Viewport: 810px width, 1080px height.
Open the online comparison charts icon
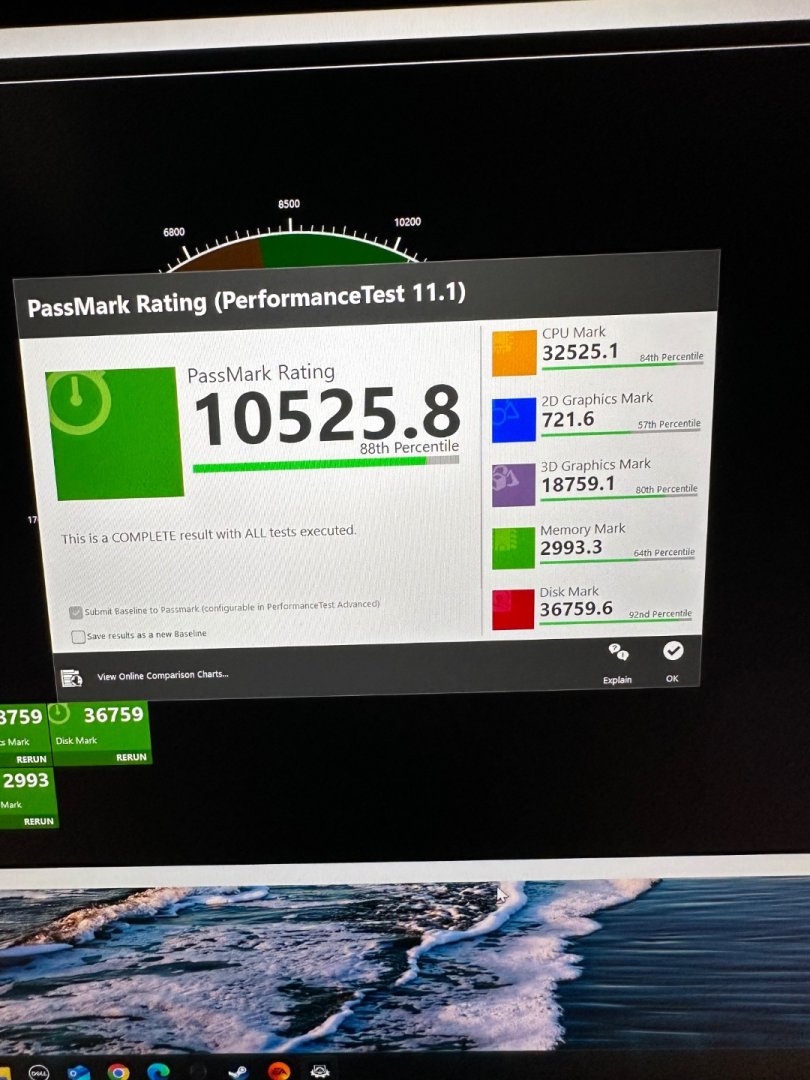71,678
